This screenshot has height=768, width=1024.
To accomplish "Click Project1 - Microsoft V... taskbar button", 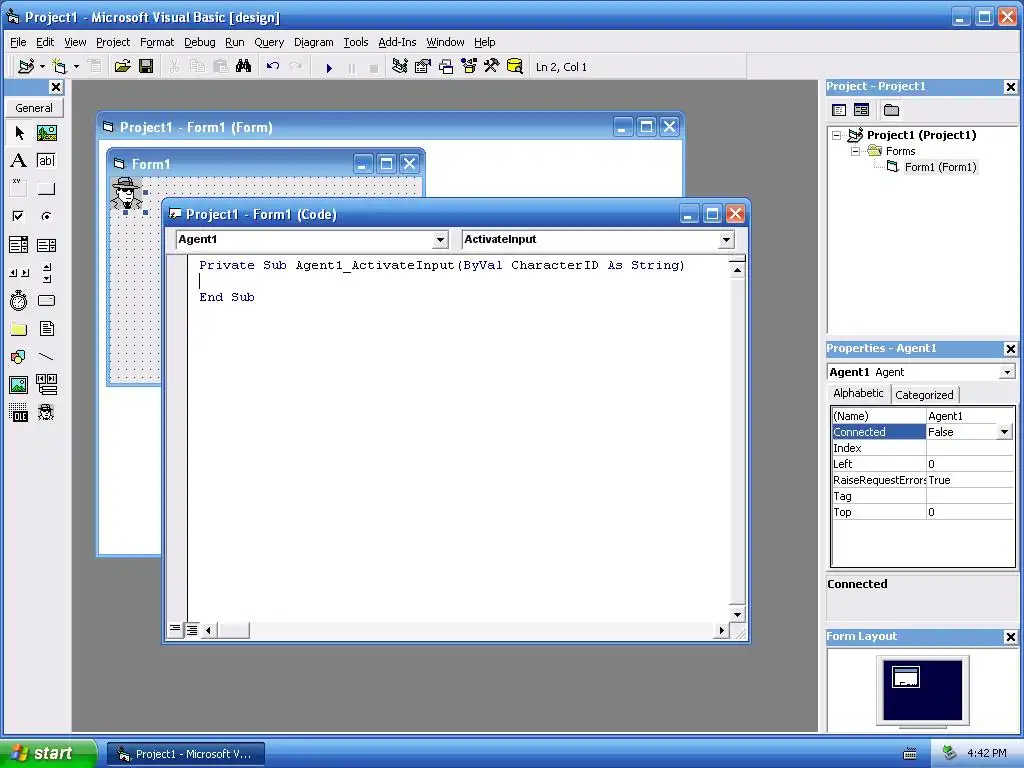I will (185, 754).
